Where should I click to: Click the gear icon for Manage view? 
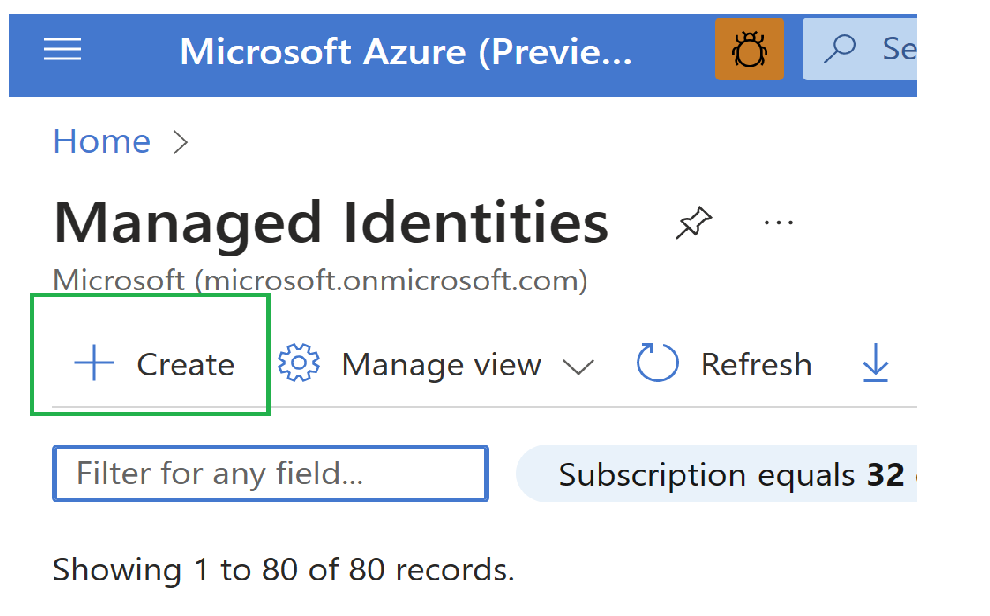[298, 364]
